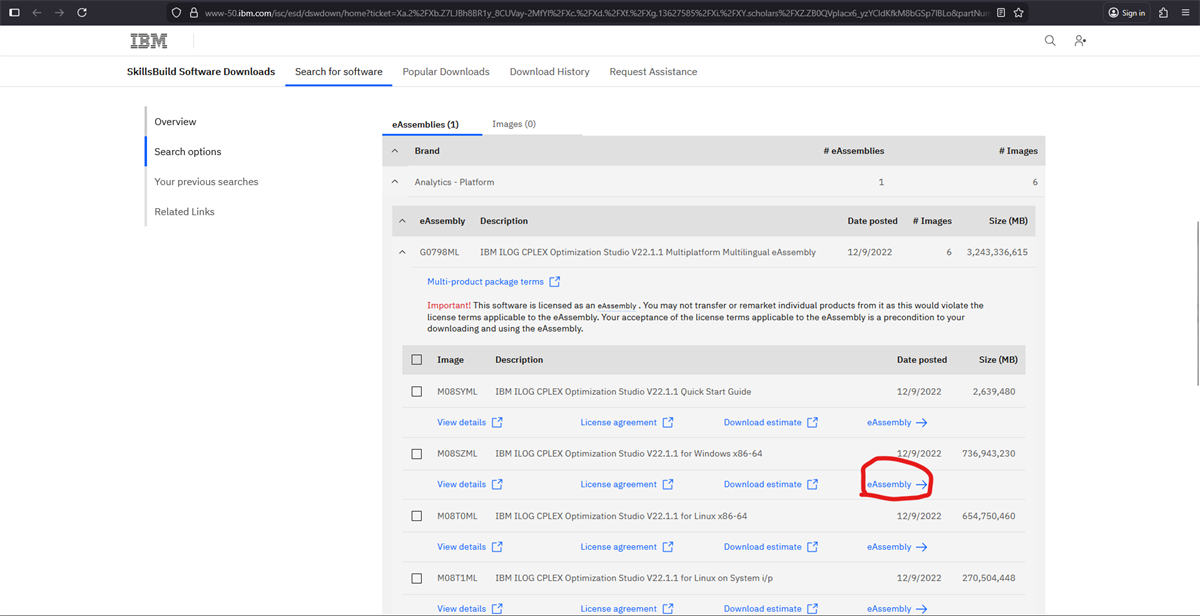Image resolution: width=1200 pixels, height=616 pixels.
Task: Open the Download History tab
Action: 550,72
